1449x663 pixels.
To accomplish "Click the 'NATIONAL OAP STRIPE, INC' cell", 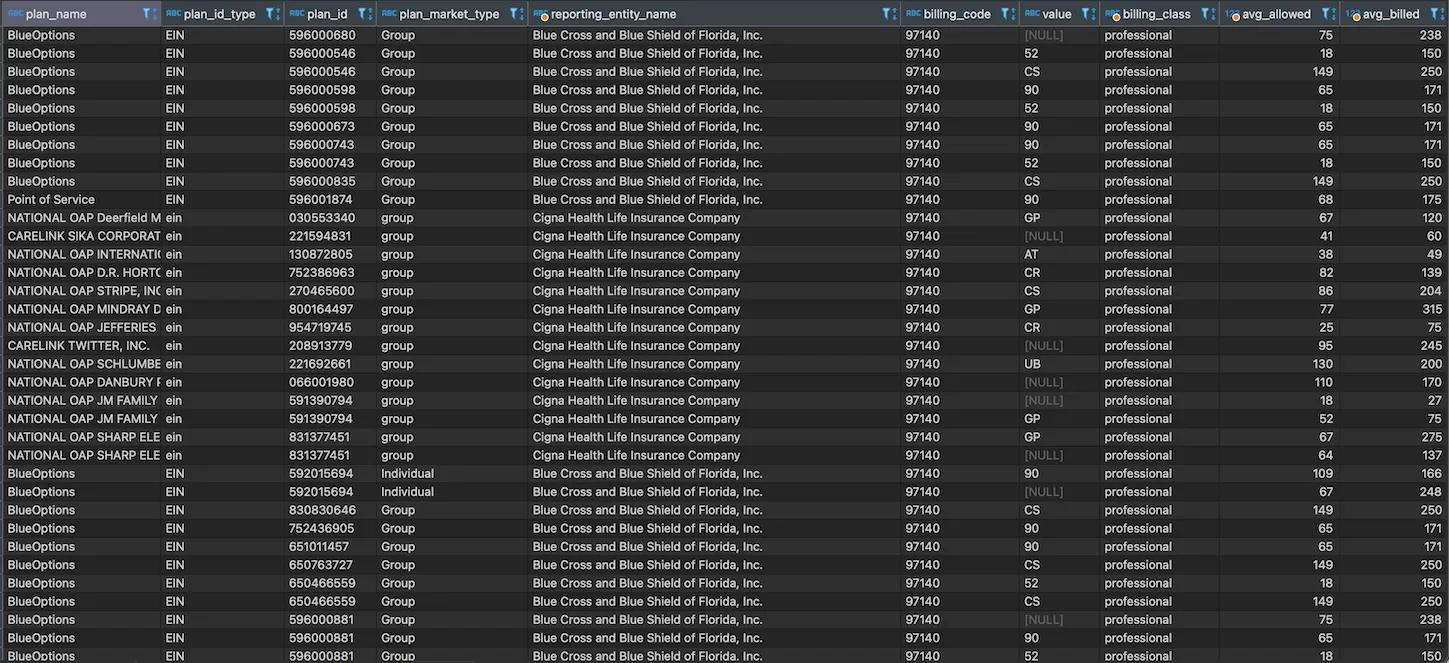I will click(83, 291).
